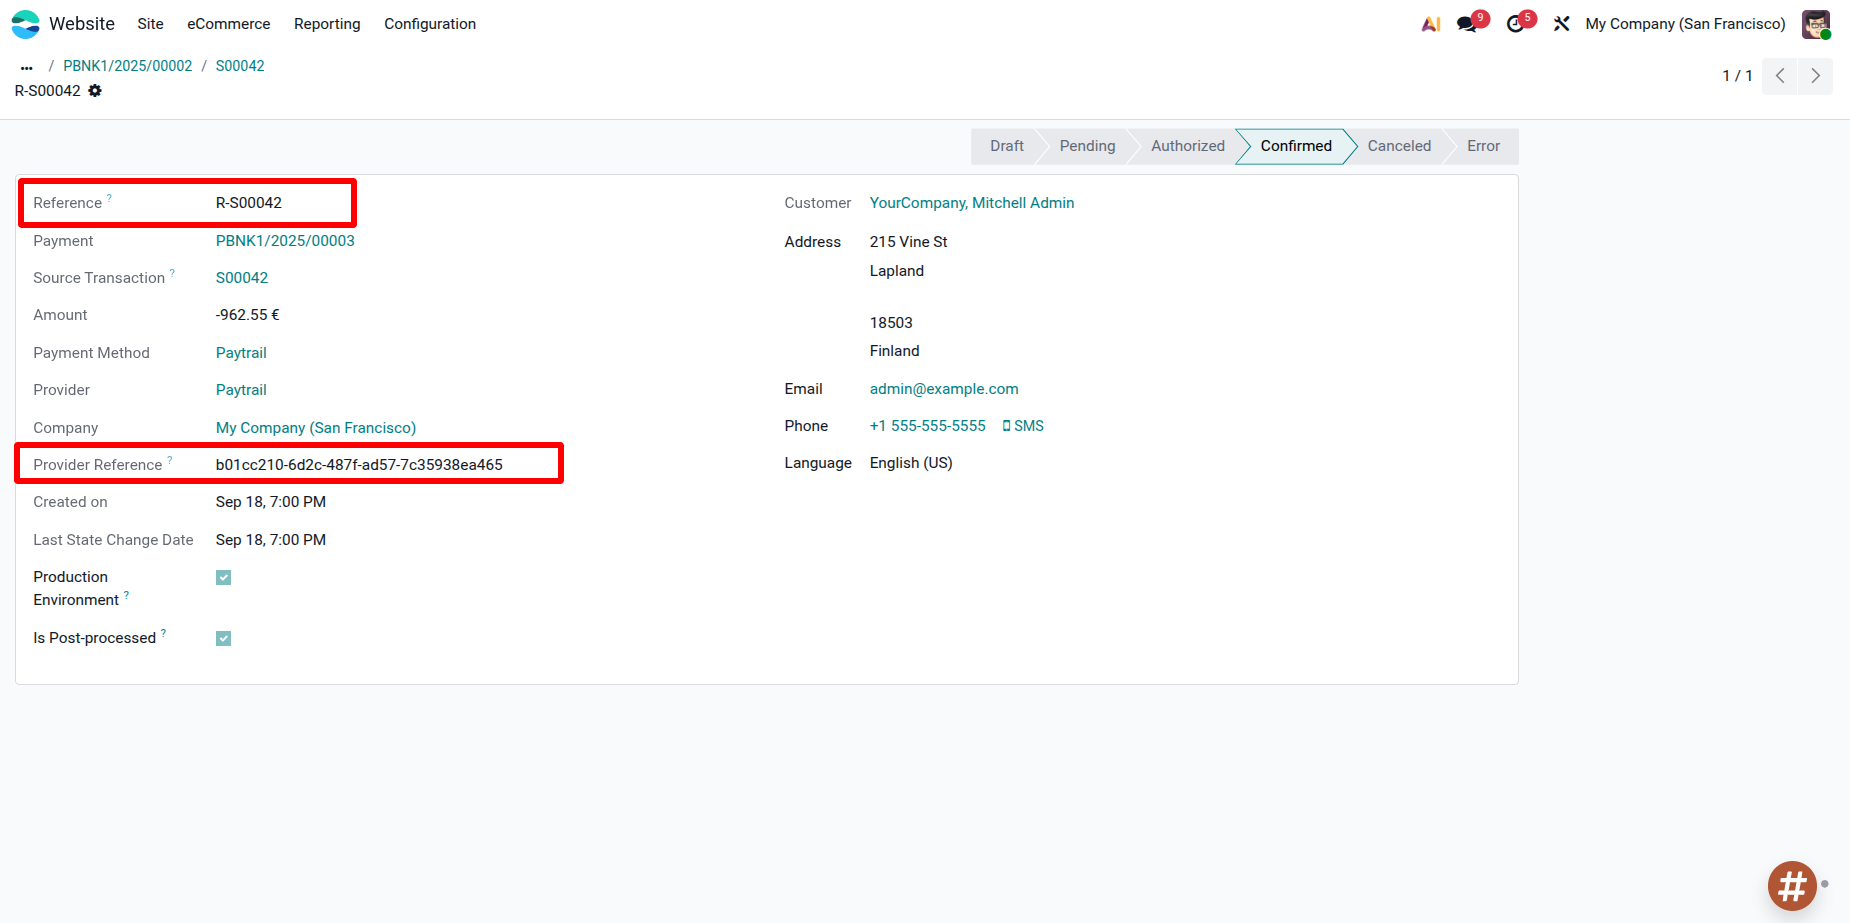Open the Odoo Website app icon
This screenshot has width=1850, height=923.
[x=25, y=23]
